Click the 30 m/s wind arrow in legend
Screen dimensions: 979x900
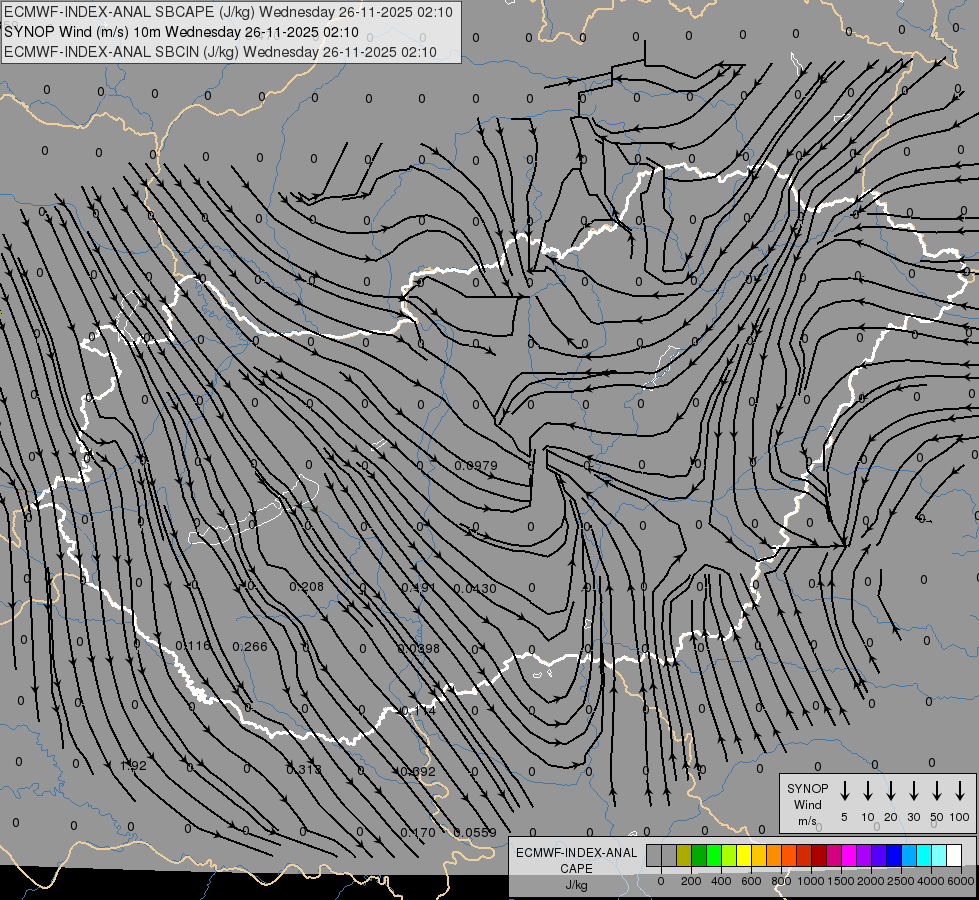point(913,791)
